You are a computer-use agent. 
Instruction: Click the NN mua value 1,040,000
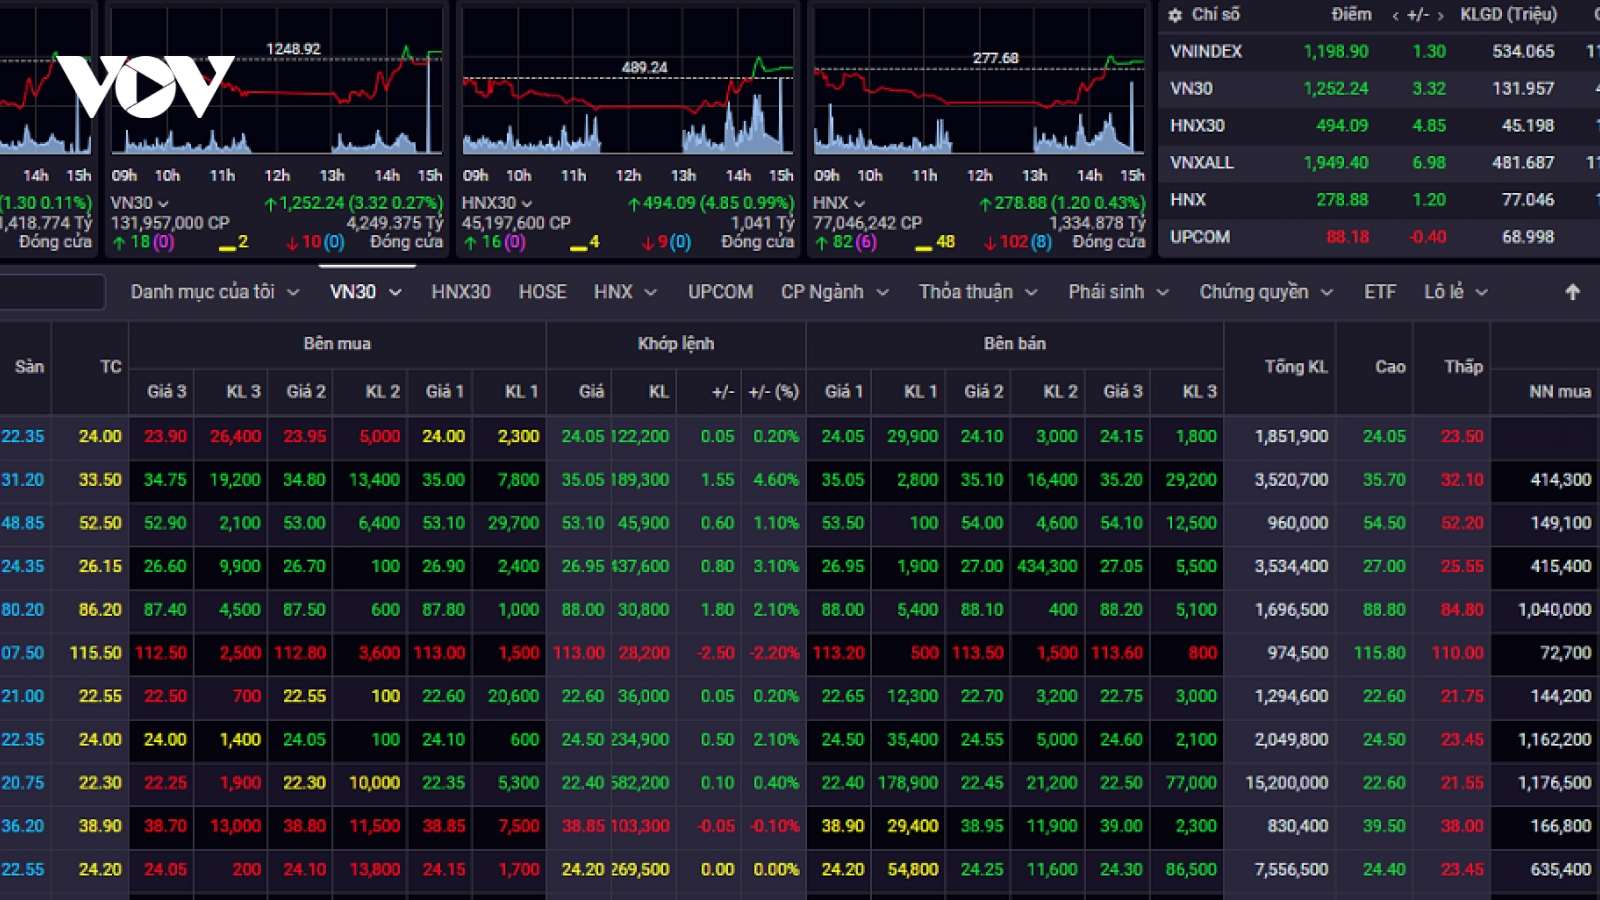[1554, 610]
